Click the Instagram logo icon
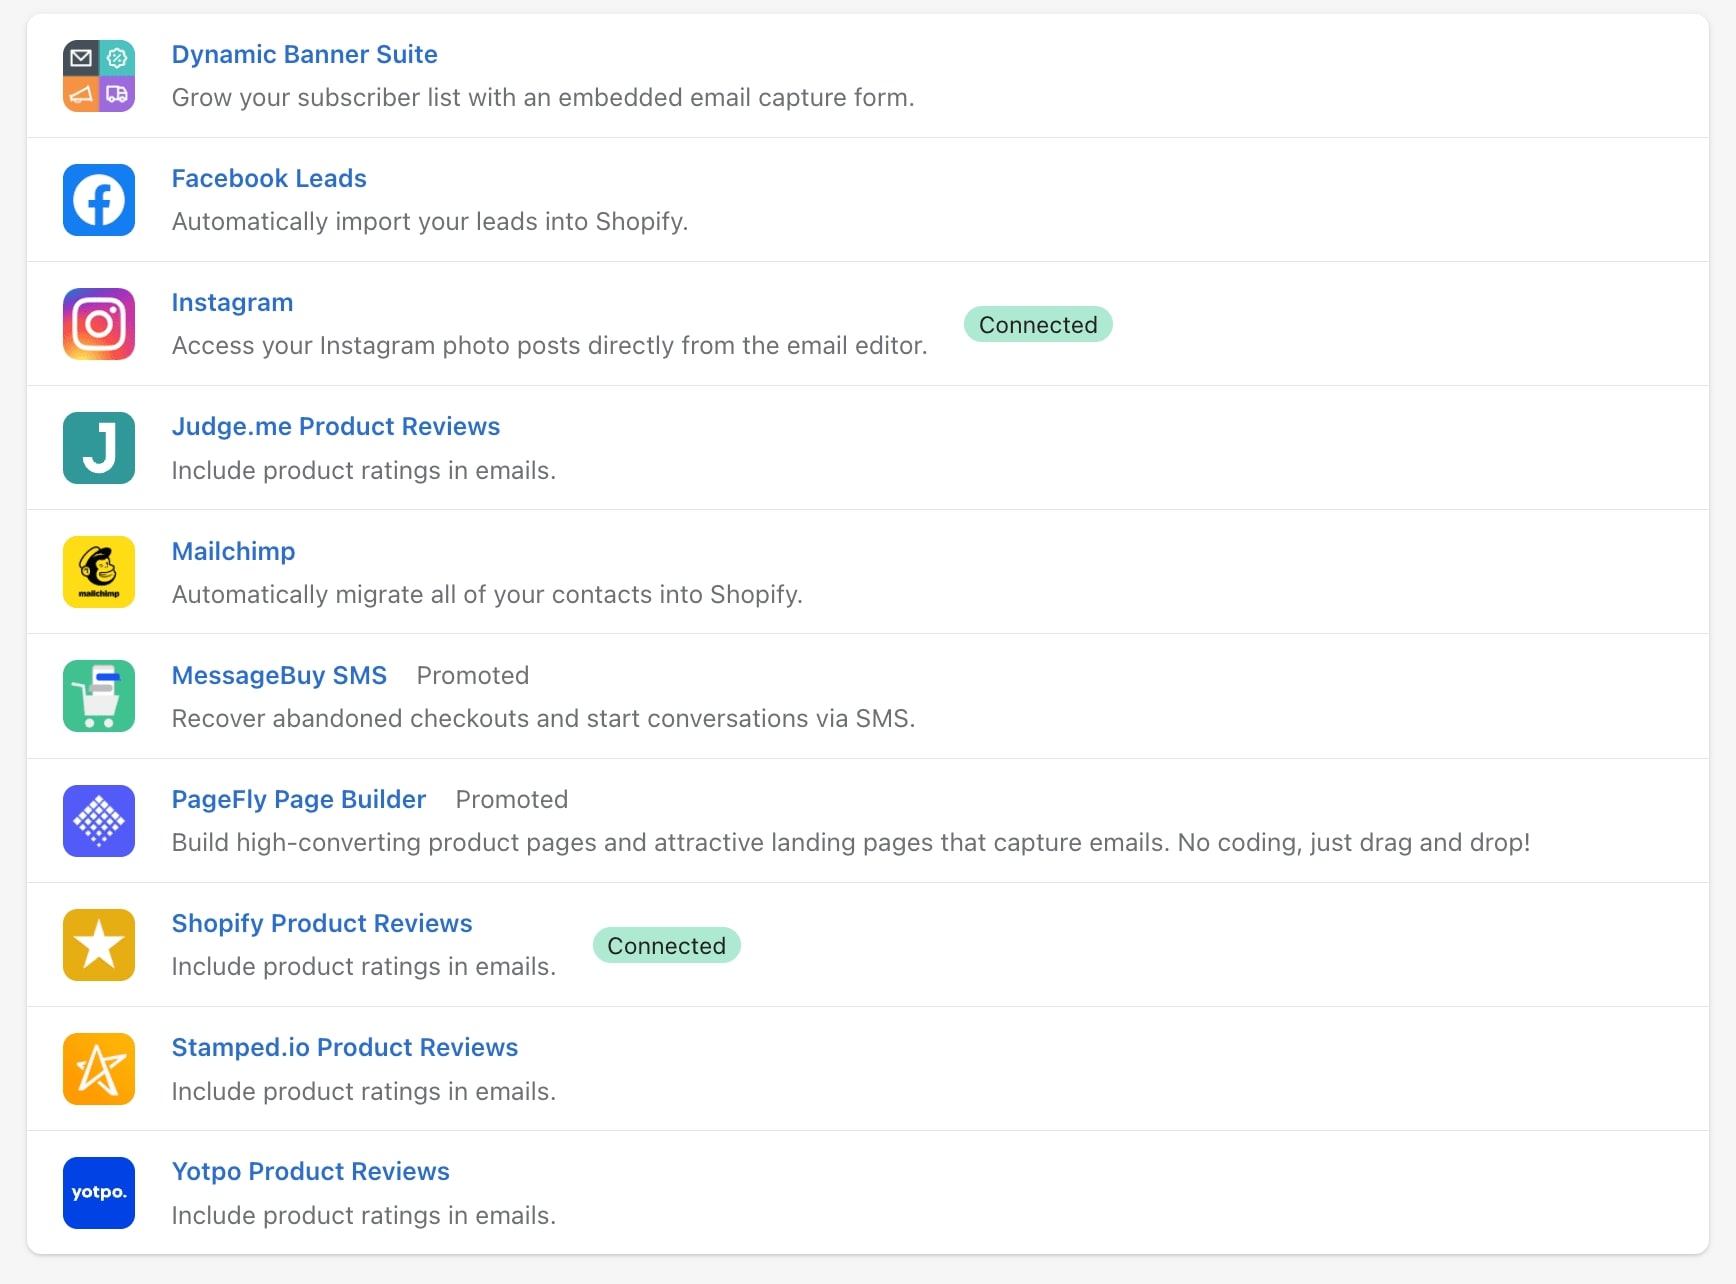The width and height of the screenshot is (1736, 1284). click(99, 324)
